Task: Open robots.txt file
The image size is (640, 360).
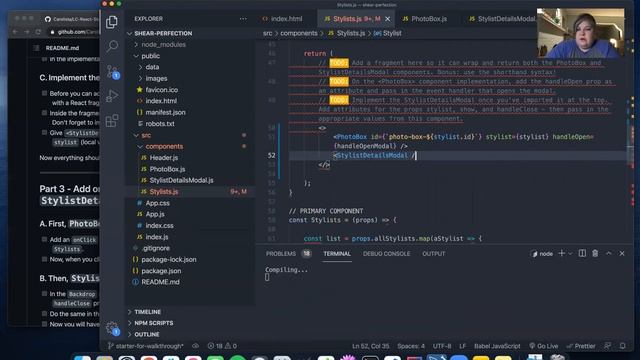Action: click(x=160, y=124)
